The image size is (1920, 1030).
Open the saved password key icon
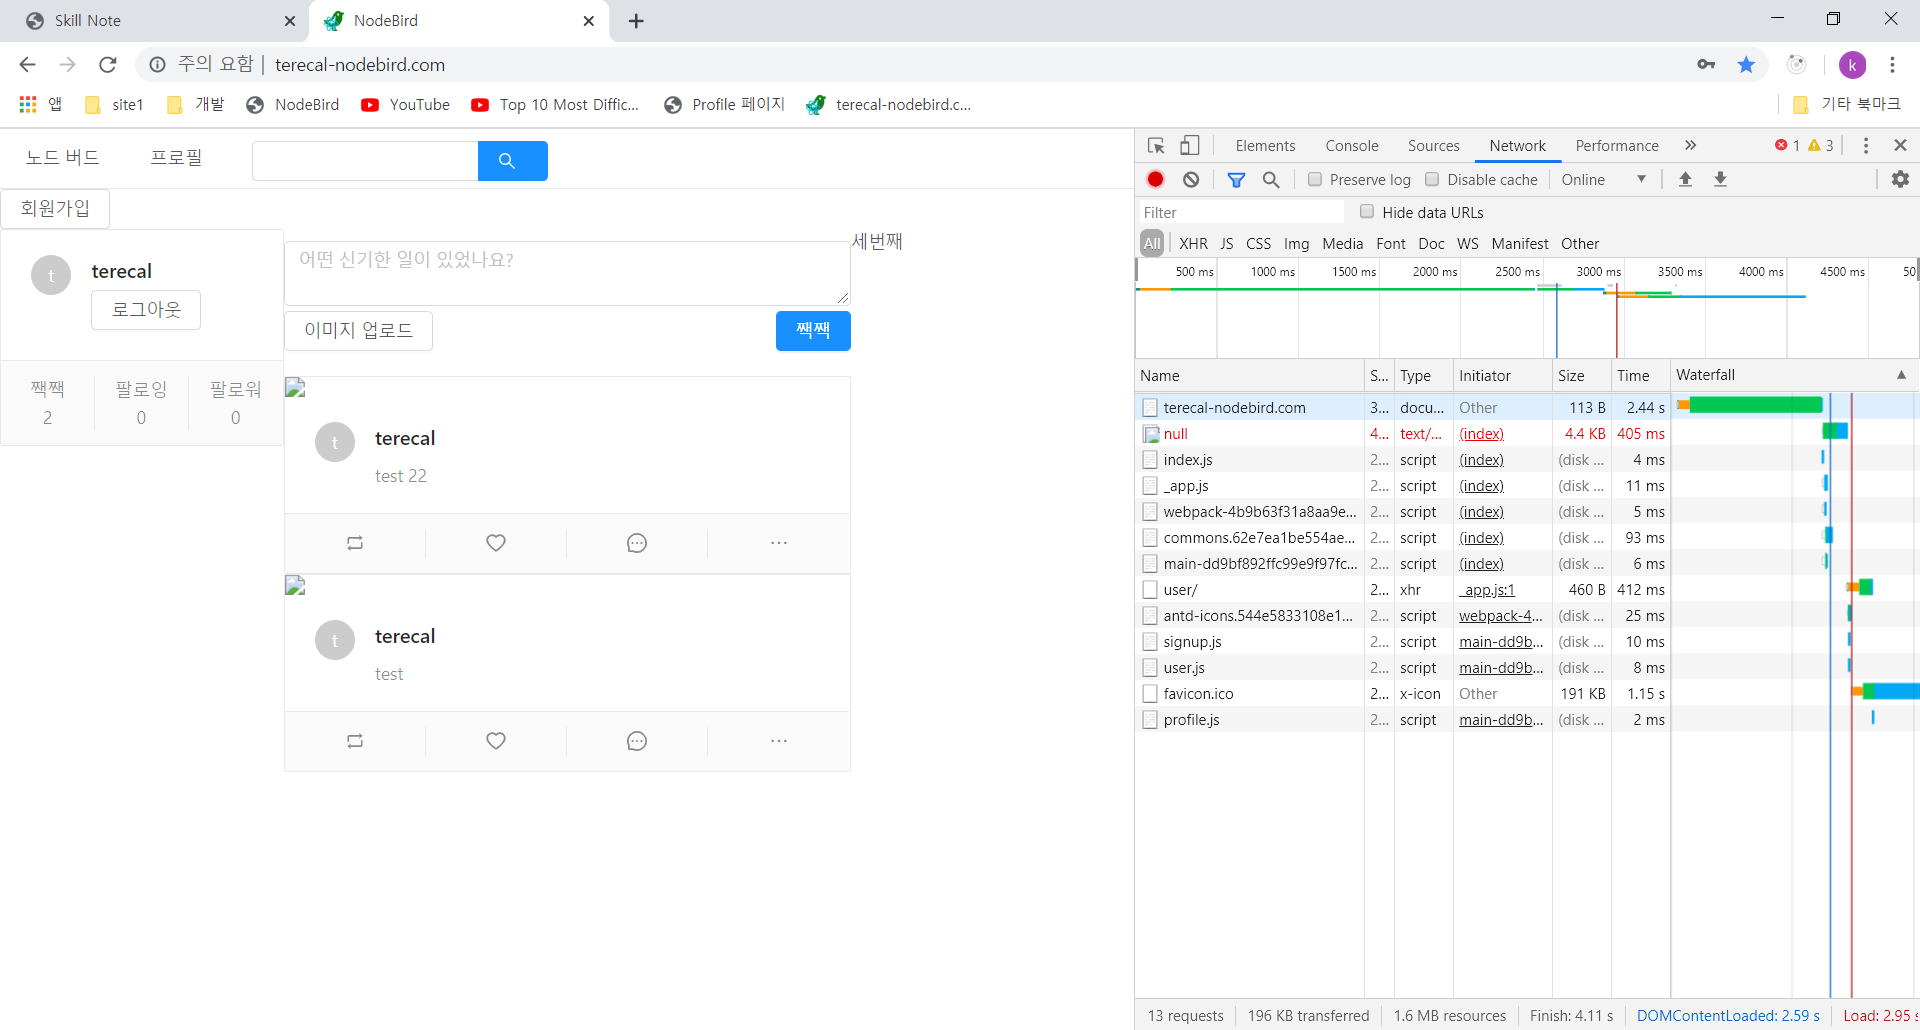click(x=1706, y=65)
